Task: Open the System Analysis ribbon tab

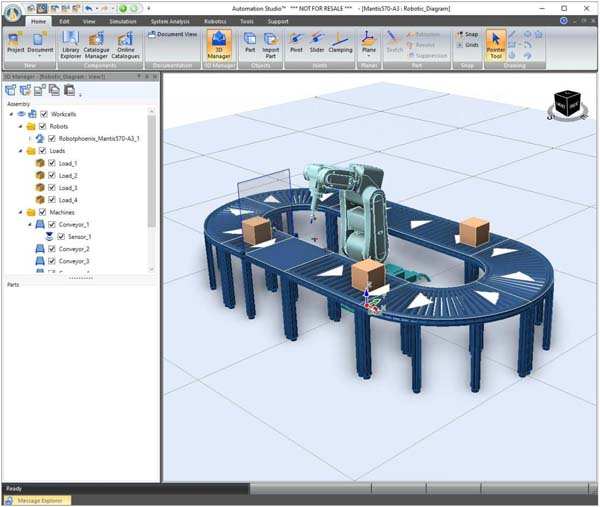Action: pyautogui.click(x=170, y=21)
